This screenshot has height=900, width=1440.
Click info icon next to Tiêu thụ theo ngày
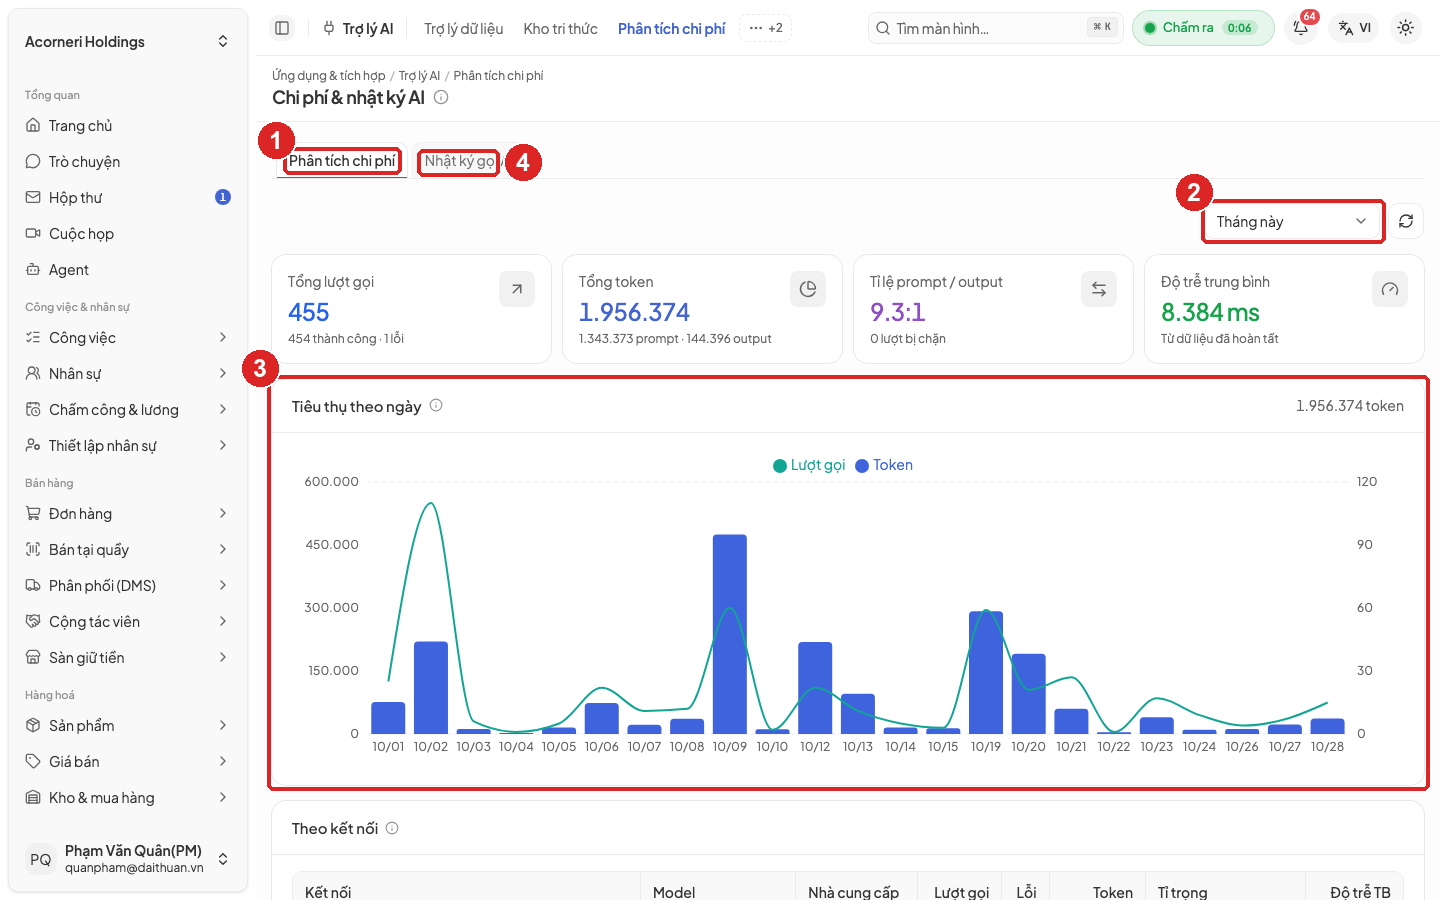coord(436,405)
